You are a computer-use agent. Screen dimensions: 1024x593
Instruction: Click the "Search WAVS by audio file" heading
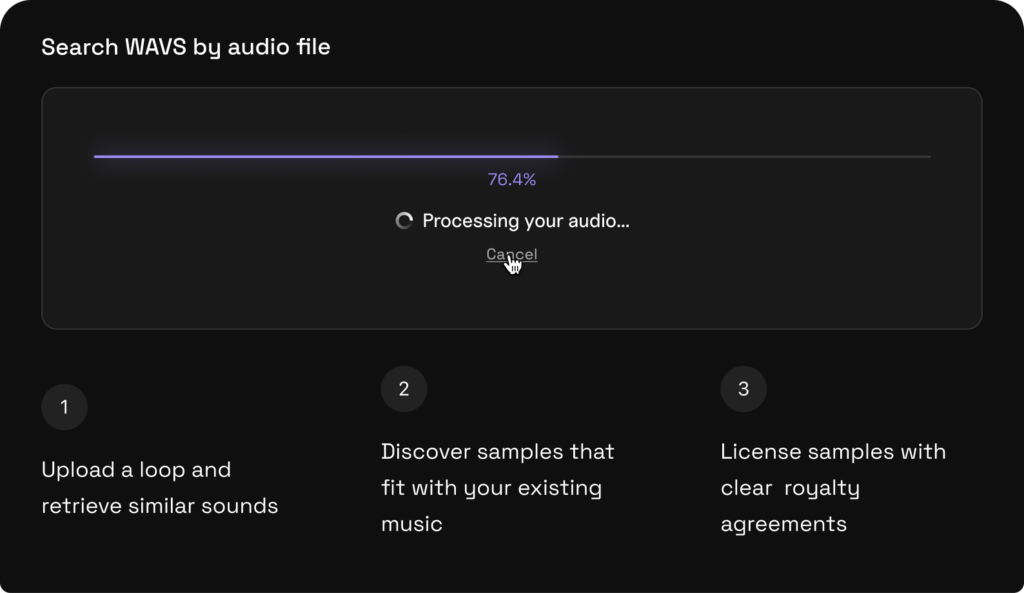point(185,46)
